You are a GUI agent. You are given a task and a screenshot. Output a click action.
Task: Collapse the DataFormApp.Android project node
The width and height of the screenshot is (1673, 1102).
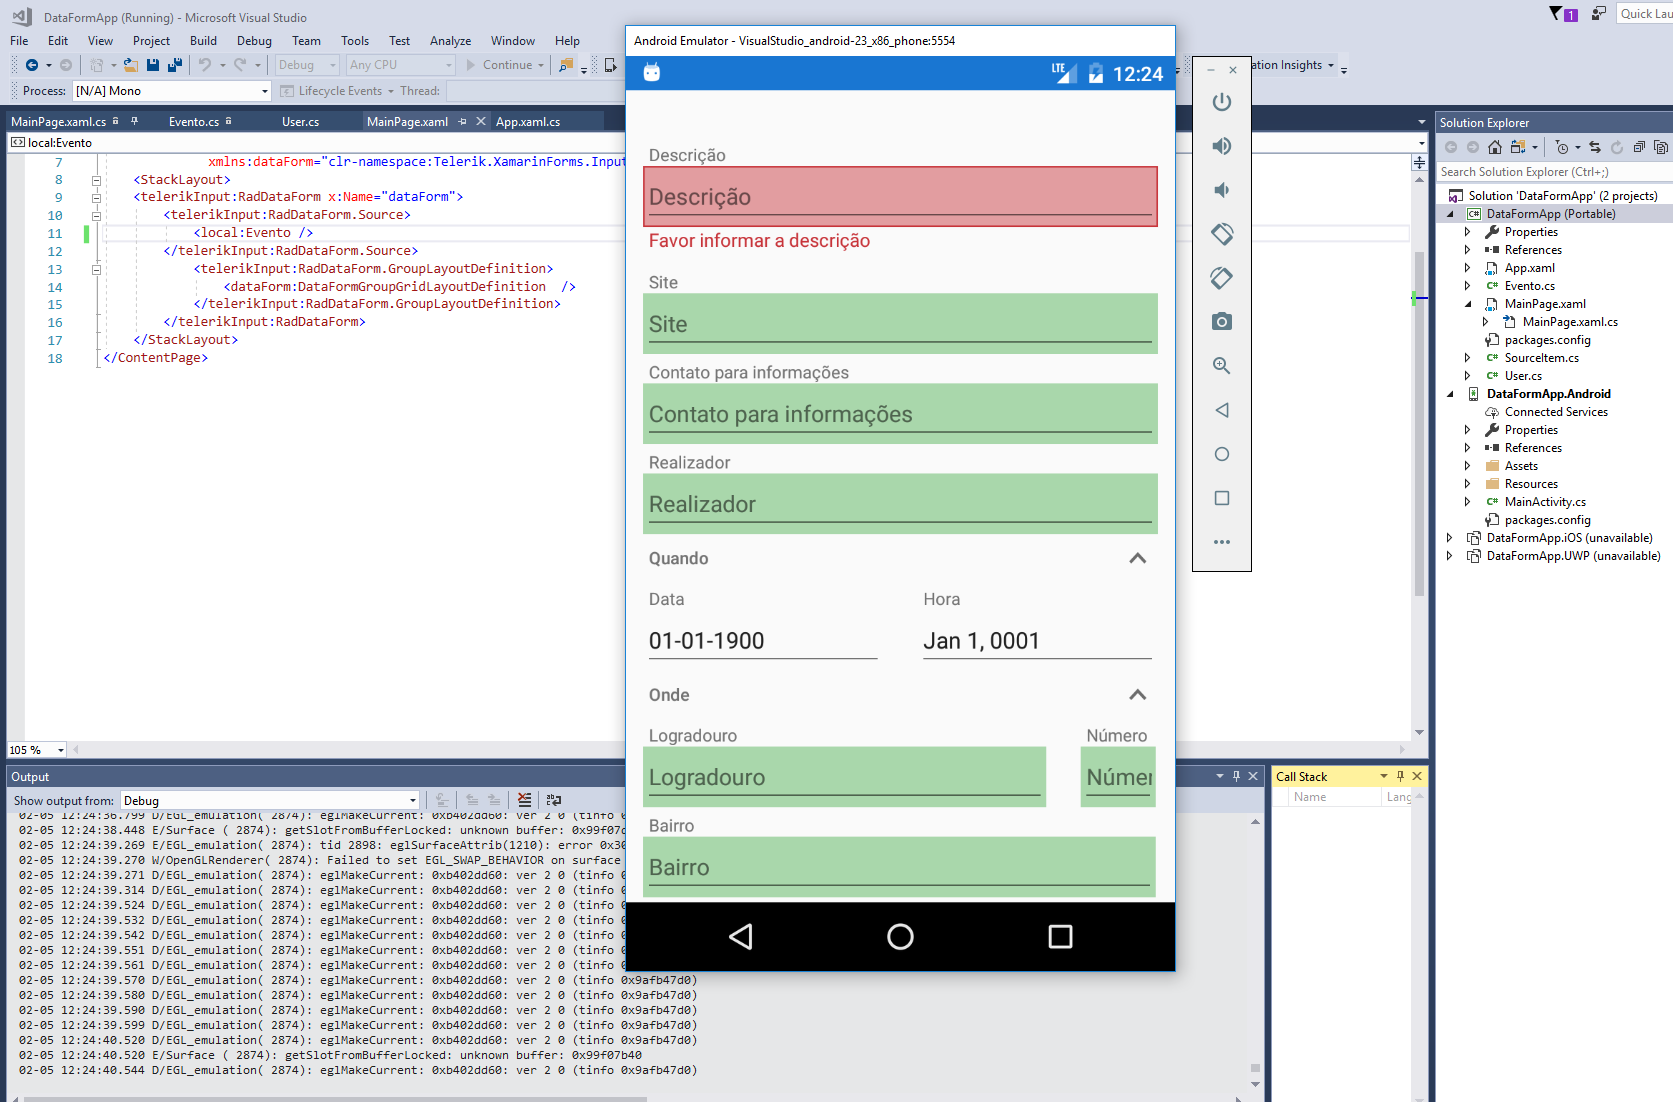pyautogui.click(x=1450, y=394)
